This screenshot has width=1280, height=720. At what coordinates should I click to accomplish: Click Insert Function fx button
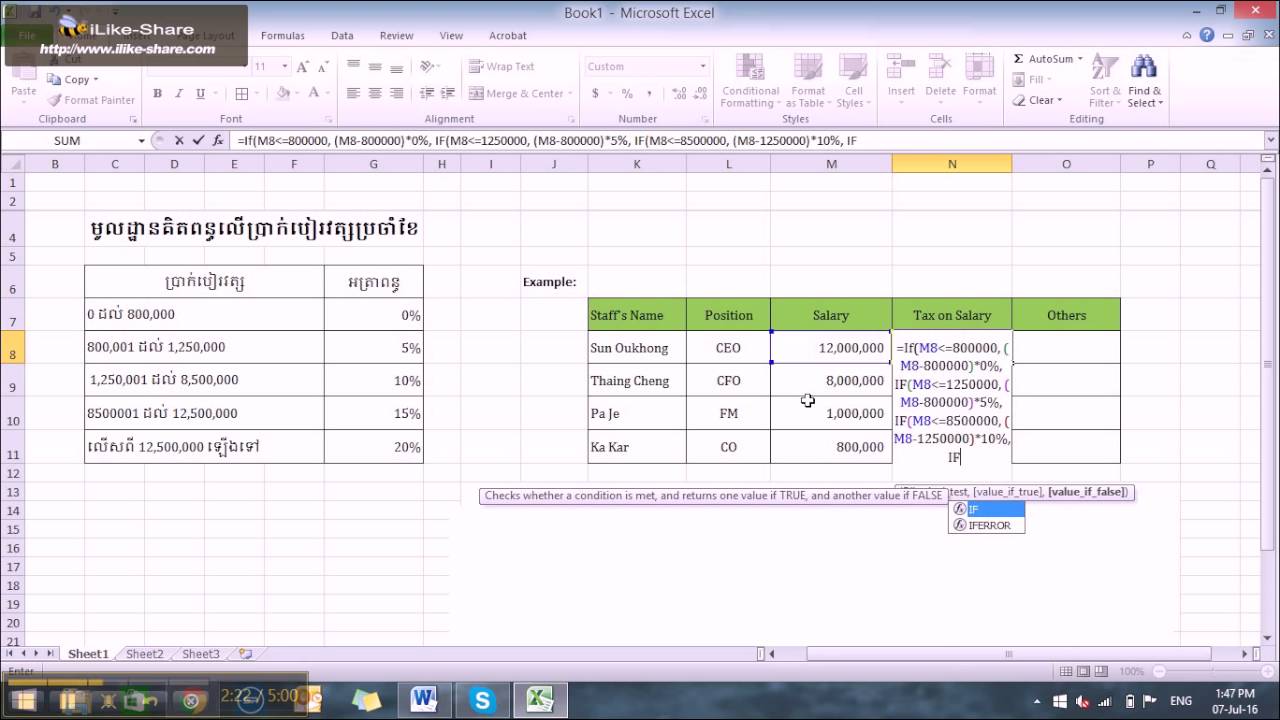(x=218, y=141)
